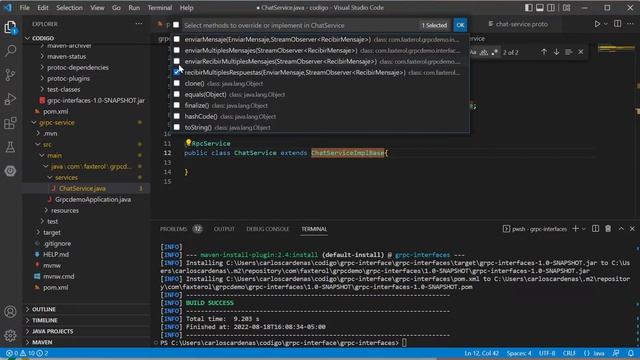
Task: Open notifications bell in status bar
Action: coord(631,353)
